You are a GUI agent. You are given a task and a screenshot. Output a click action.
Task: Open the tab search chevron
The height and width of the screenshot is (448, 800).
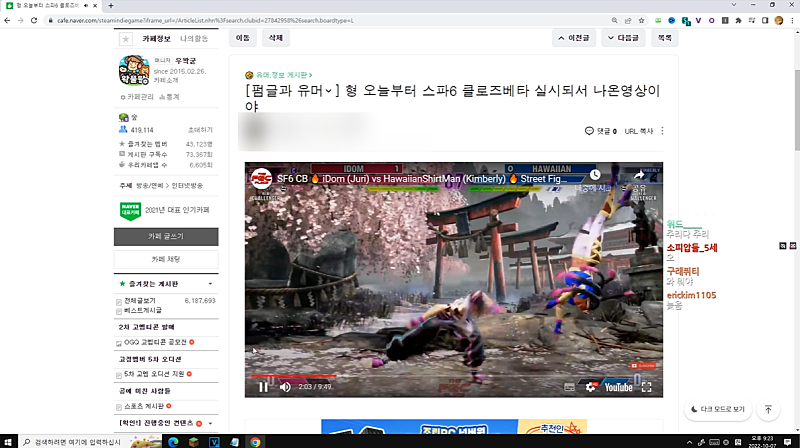[x=734, y=5]
